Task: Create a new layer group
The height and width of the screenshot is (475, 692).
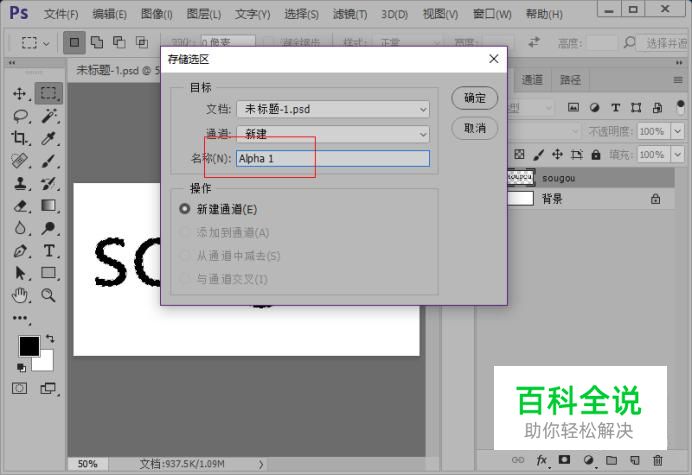Action: [611, 460]
